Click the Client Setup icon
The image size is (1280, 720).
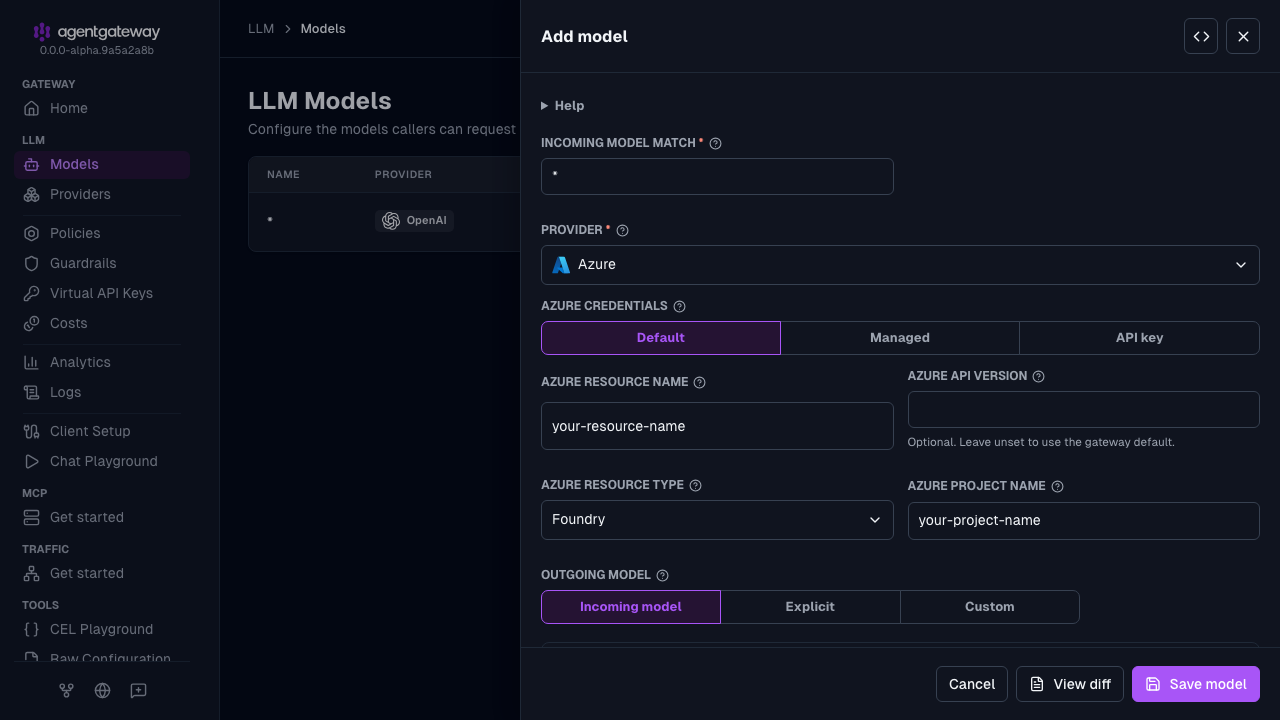(x=32, y=431)
